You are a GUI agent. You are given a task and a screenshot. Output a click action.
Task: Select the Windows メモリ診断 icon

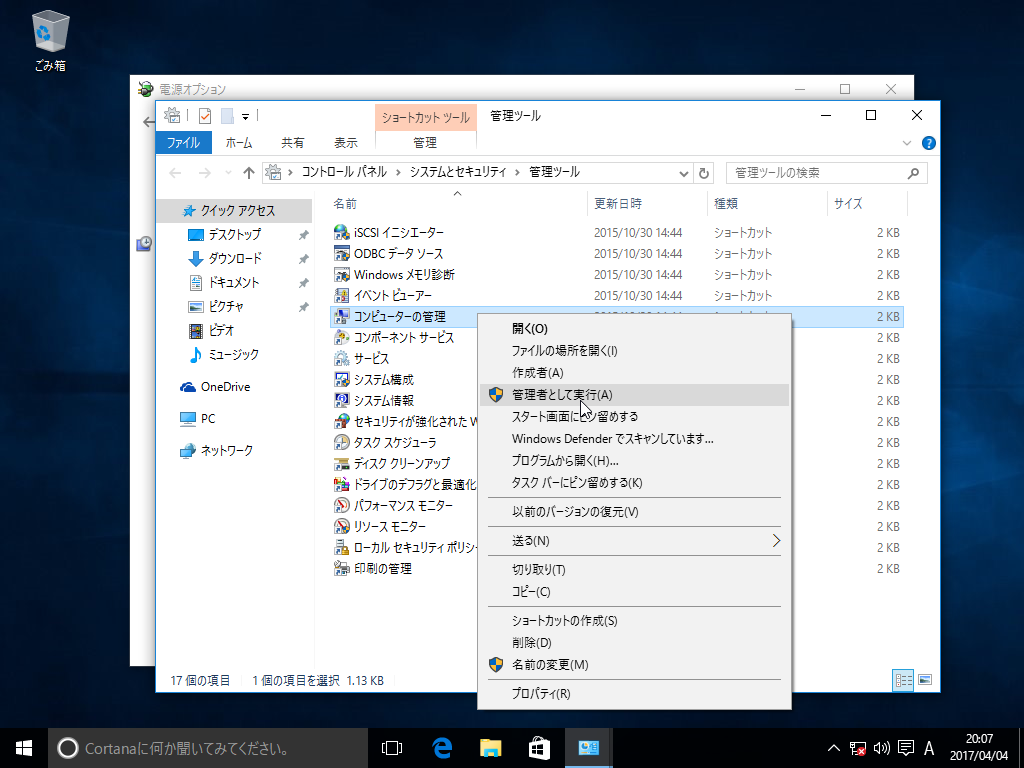tap(341, 274)
